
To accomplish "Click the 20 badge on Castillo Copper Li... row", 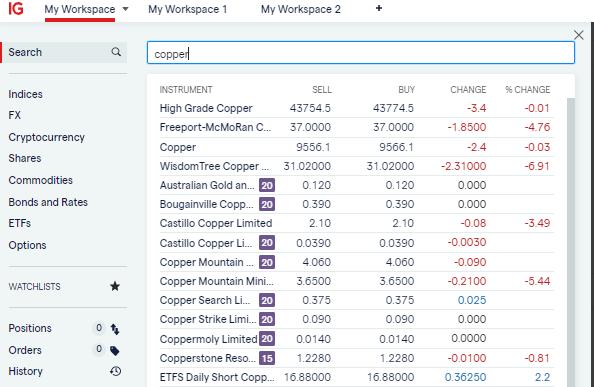I will pos(267,243).
